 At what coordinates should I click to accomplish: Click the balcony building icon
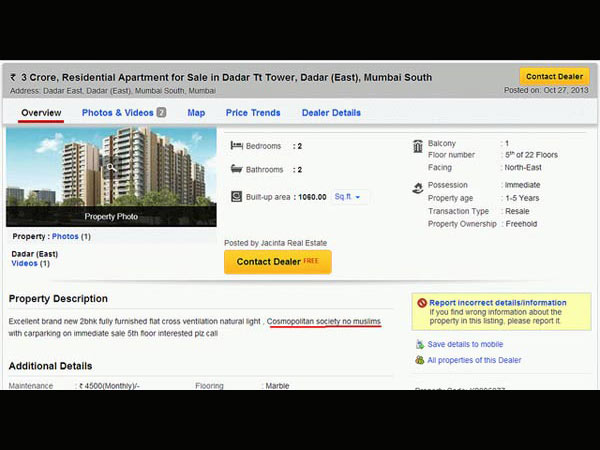coord(418,146)
